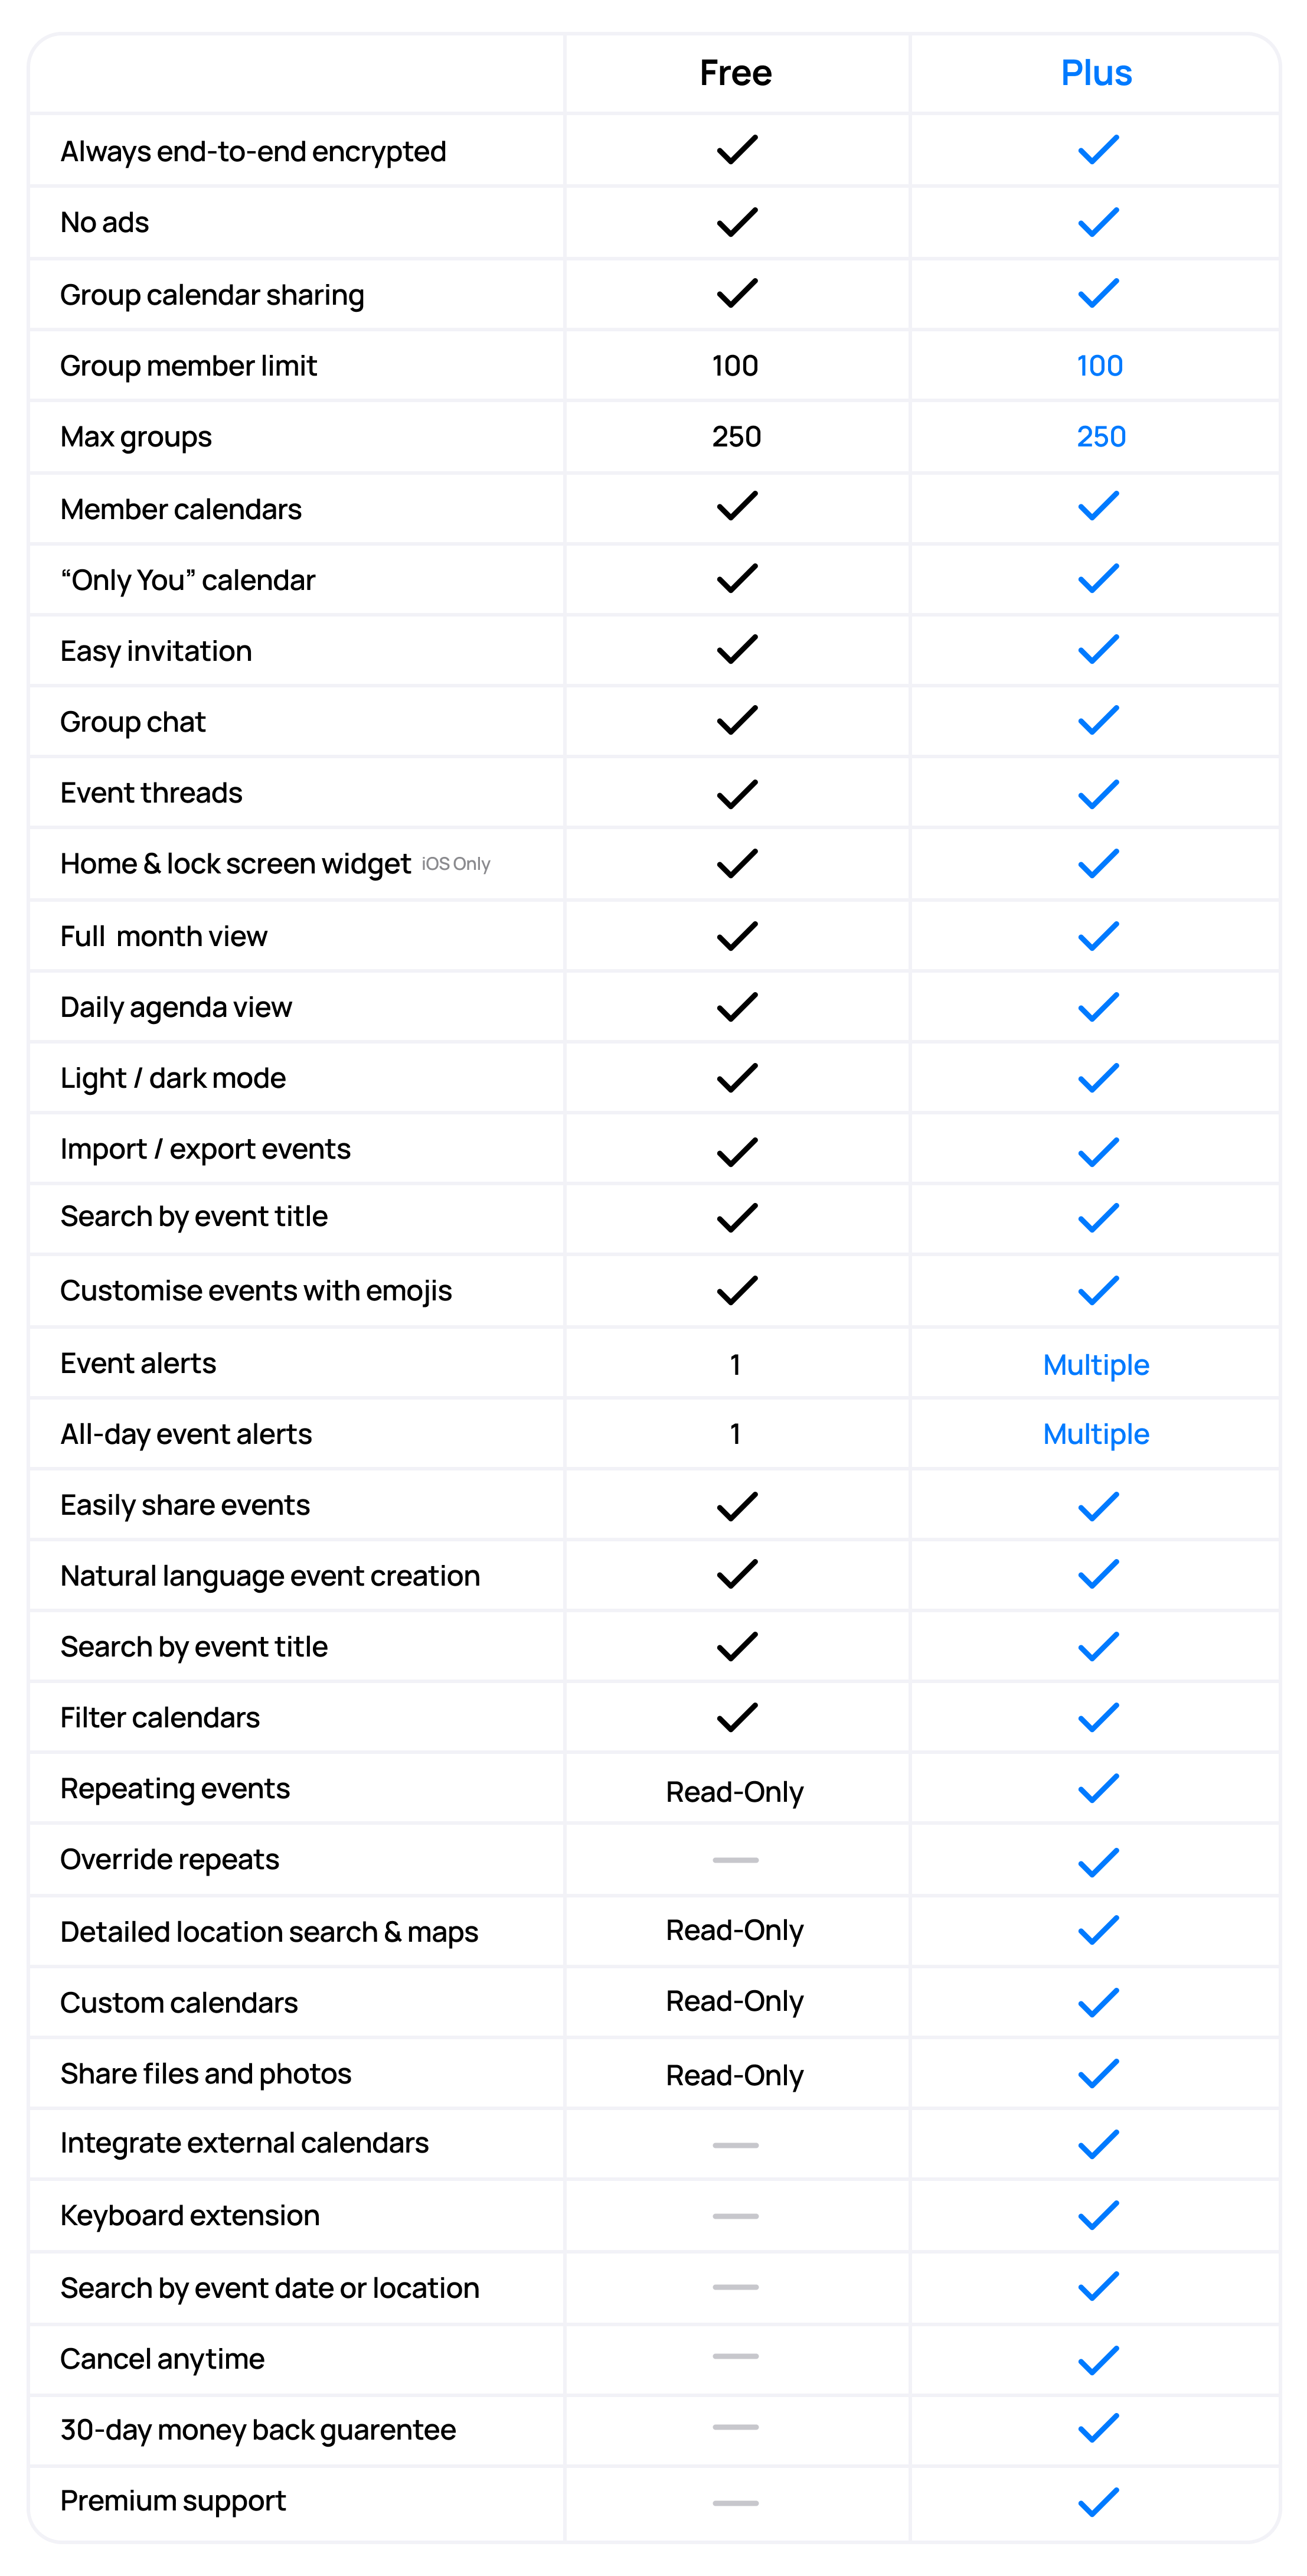Click the blue checkmark for Premium support

tap(1098, 2502)
